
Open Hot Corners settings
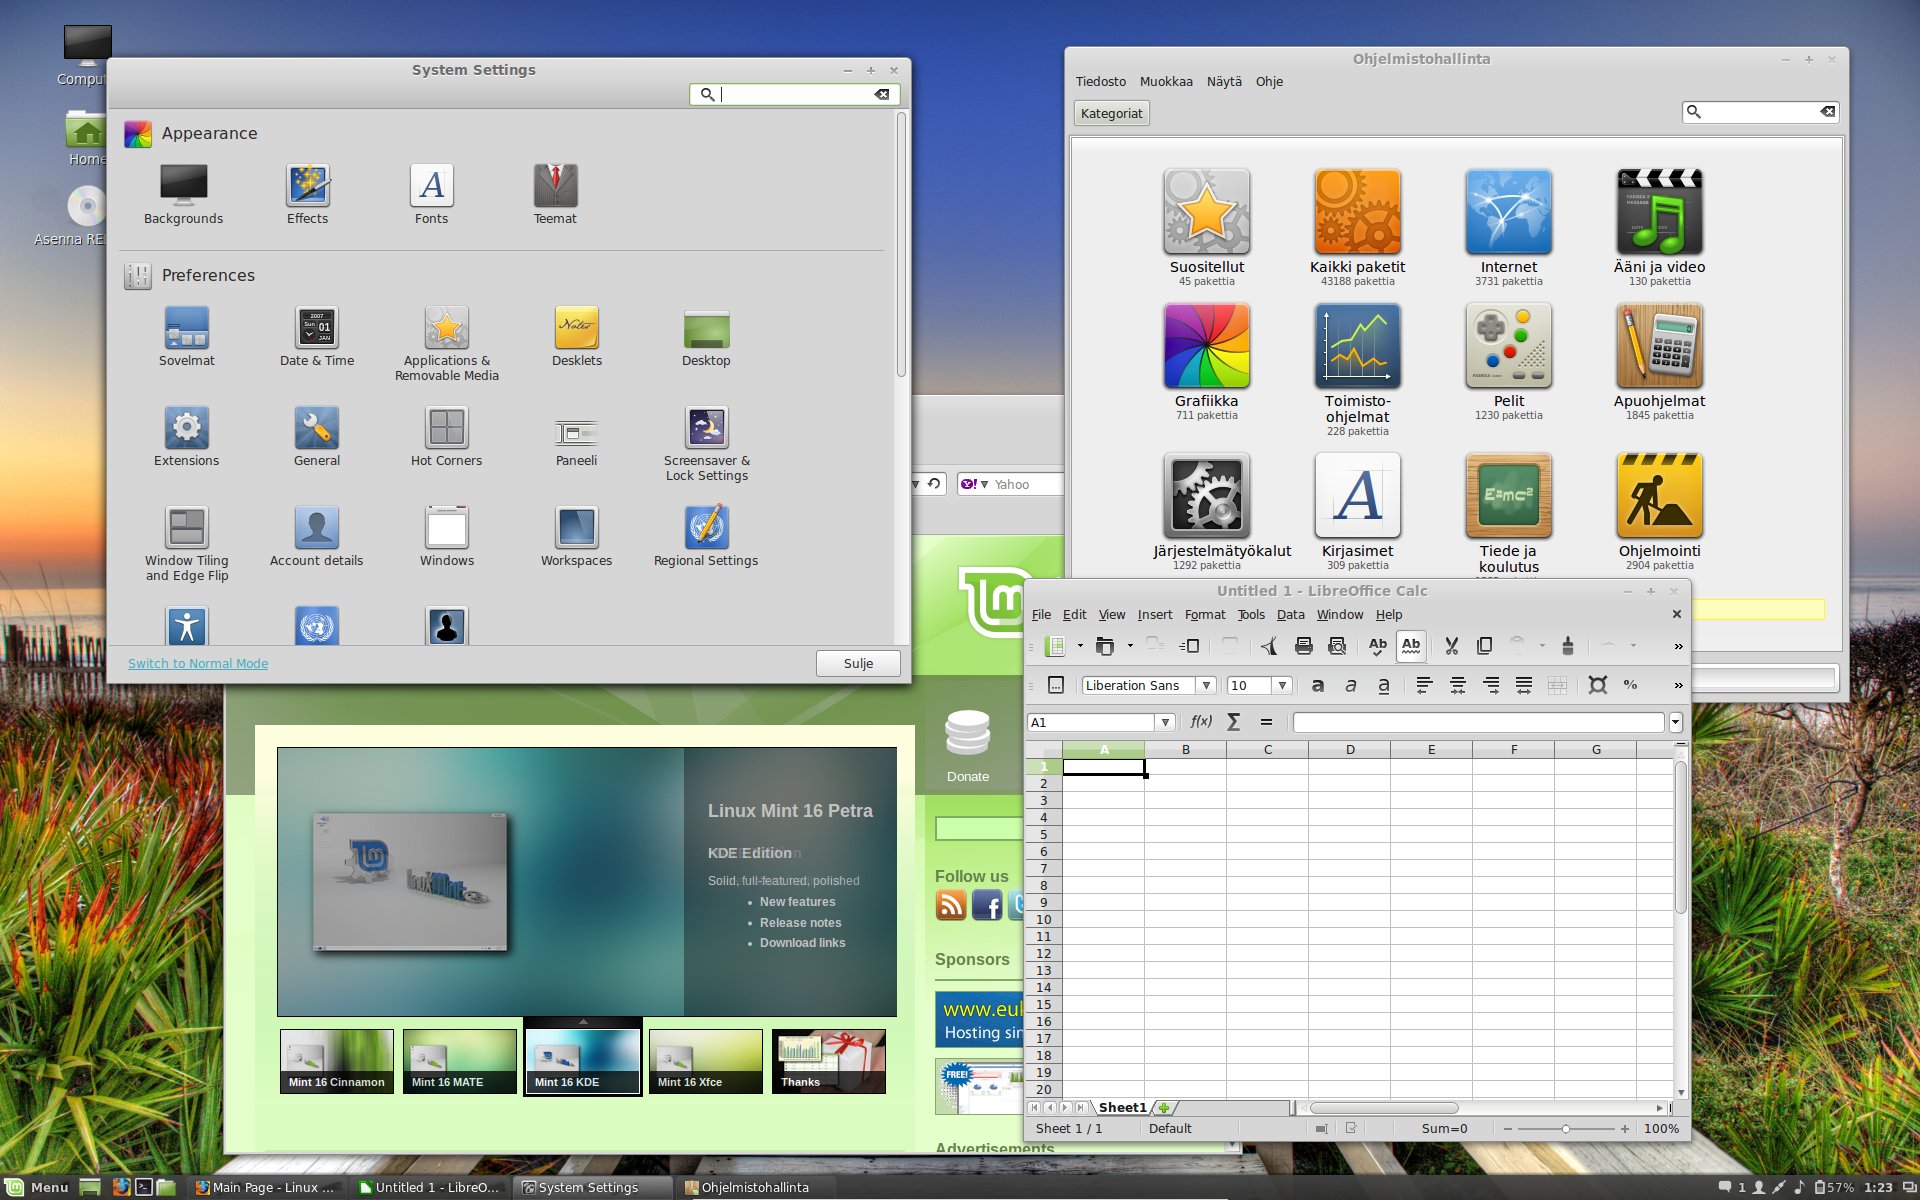(x=447, y=436)
